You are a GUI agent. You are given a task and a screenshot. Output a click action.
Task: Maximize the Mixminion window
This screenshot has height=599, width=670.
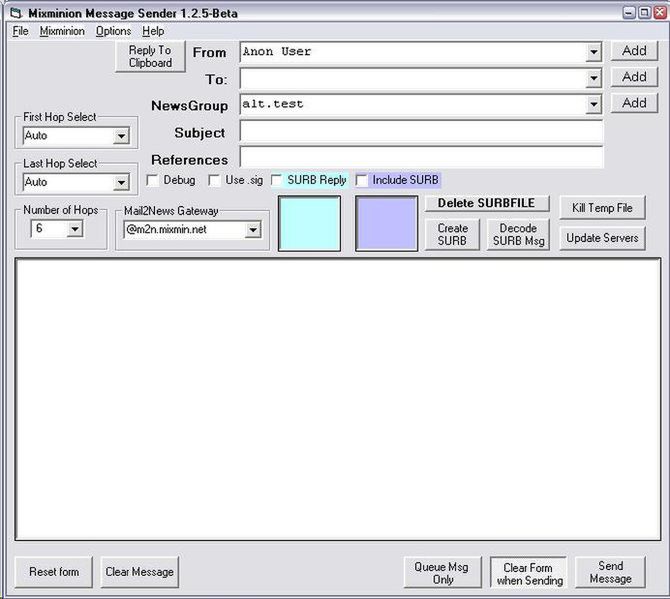[644, 12]
